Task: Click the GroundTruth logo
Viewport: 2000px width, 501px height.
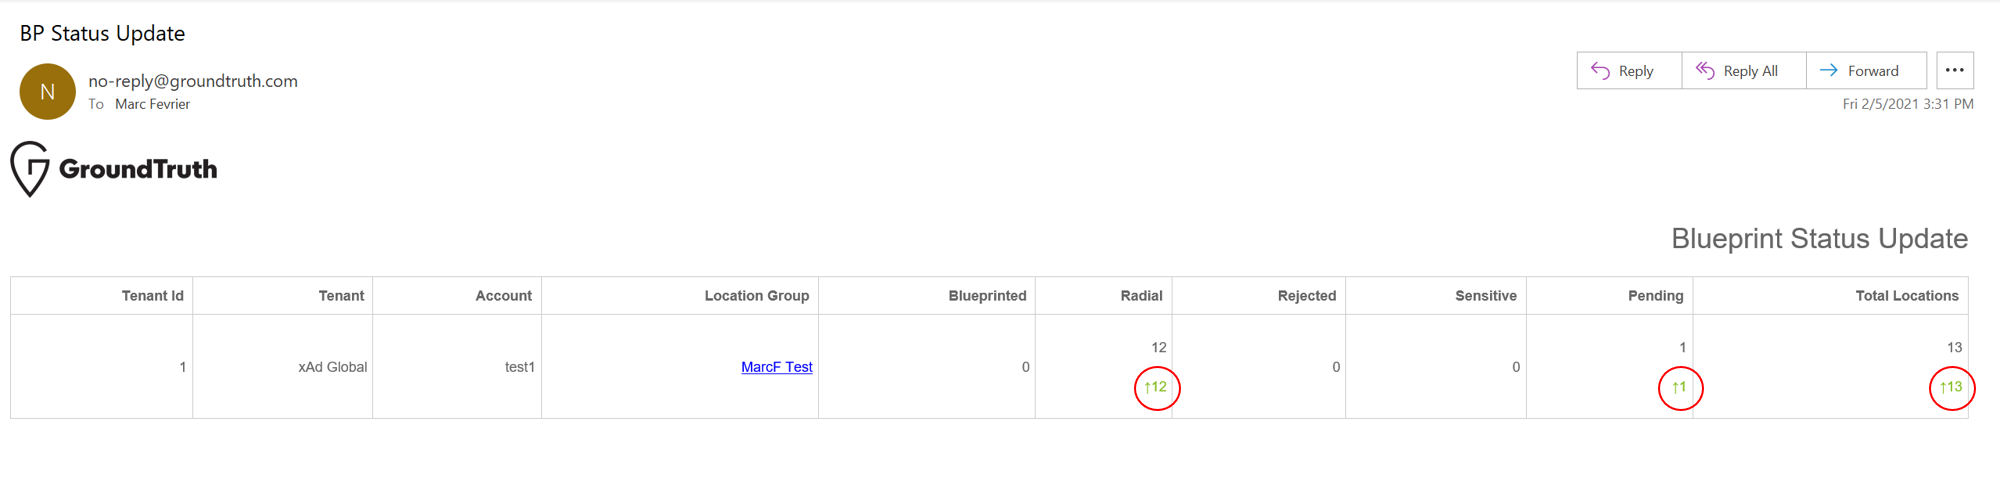Action: [x=115, y=169]
